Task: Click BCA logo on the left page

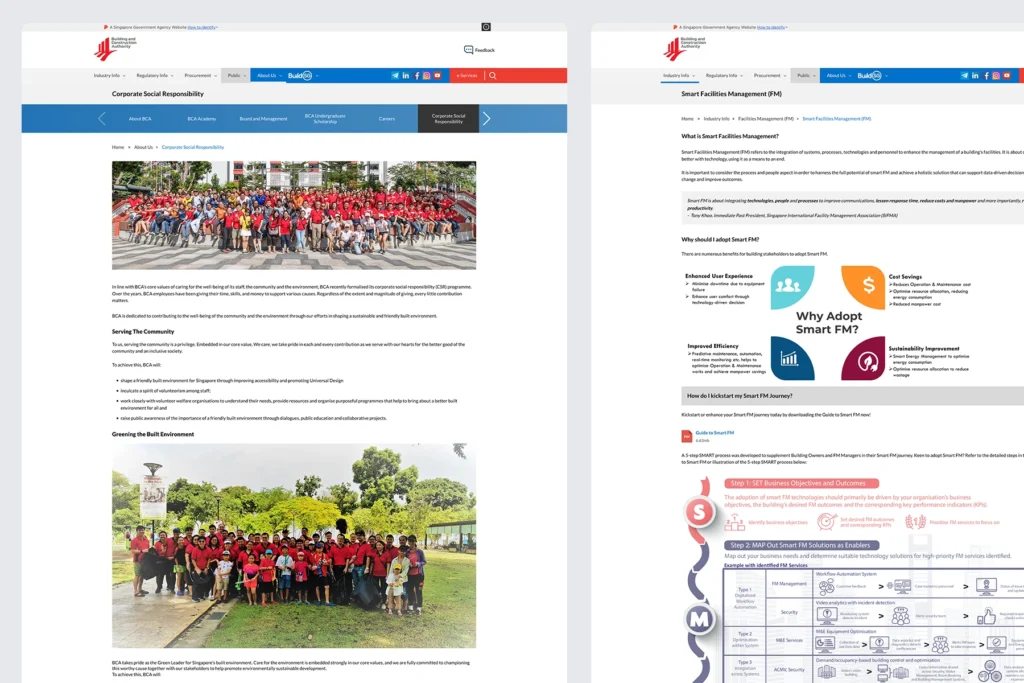Action: tap(114, 48)
